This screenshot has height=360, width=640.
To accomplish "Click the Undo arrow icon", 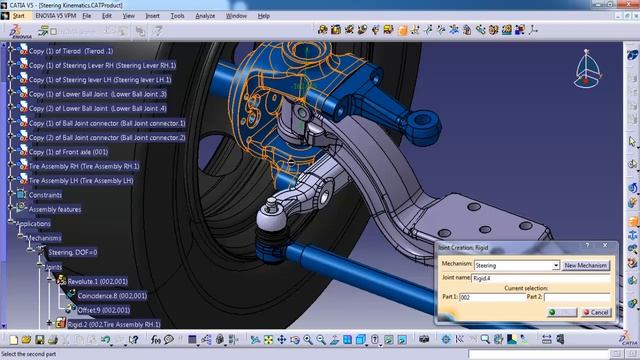I will tap(106, 340).
